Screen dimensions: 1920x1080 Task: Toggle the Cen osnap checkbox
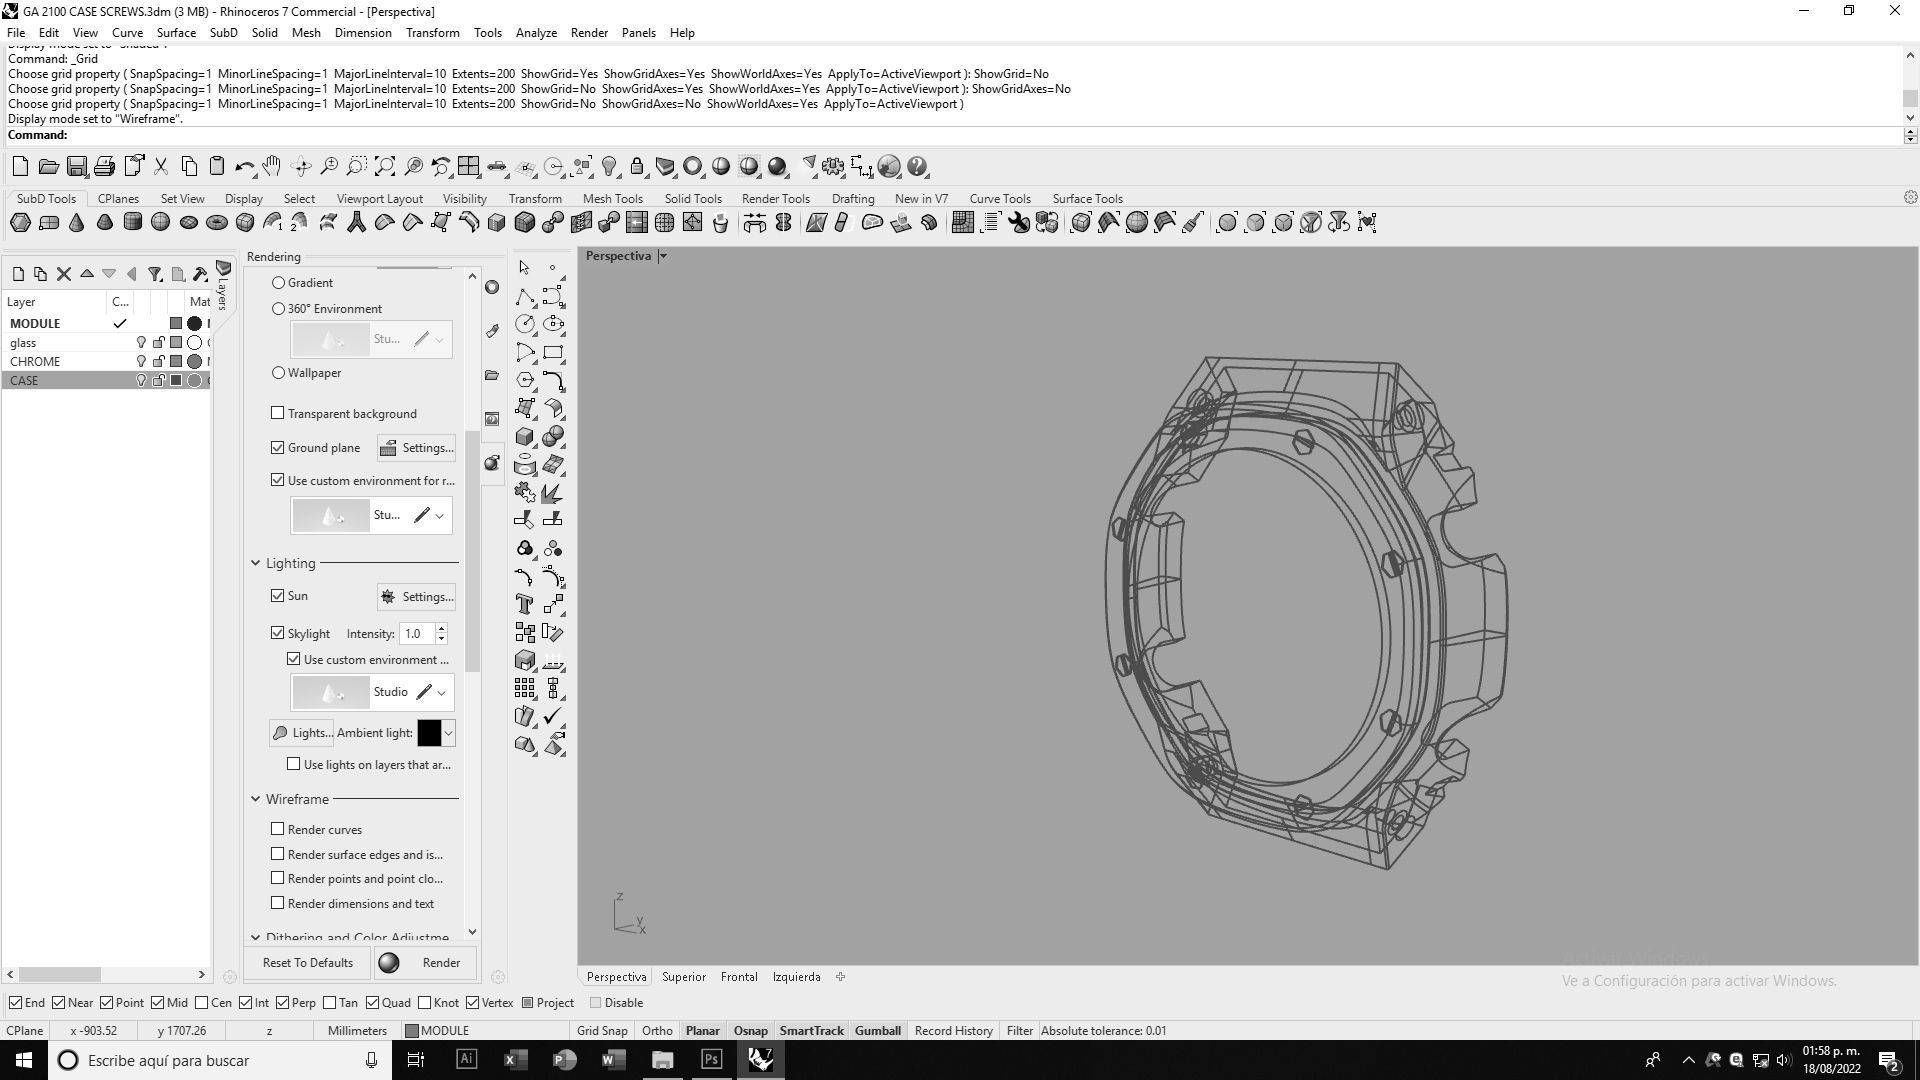(x=202, y=1003)
